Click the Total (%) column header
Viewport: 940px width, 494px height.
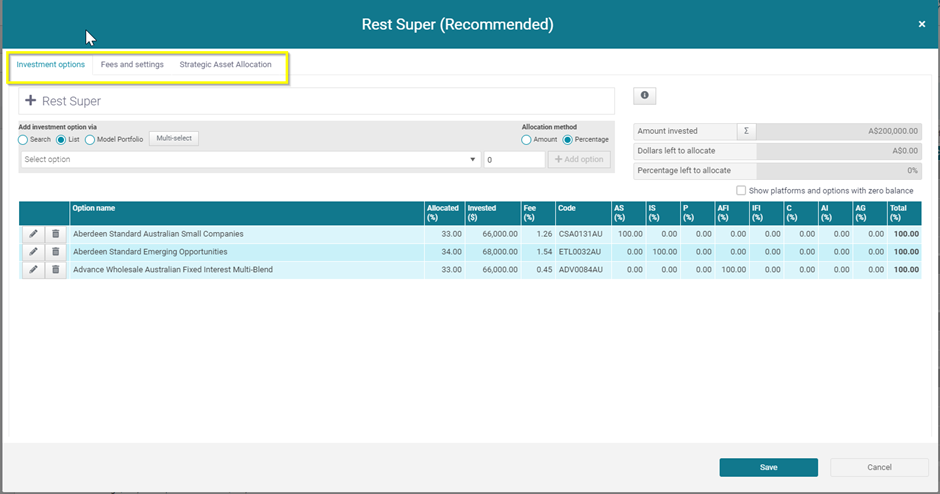point(904,213)
